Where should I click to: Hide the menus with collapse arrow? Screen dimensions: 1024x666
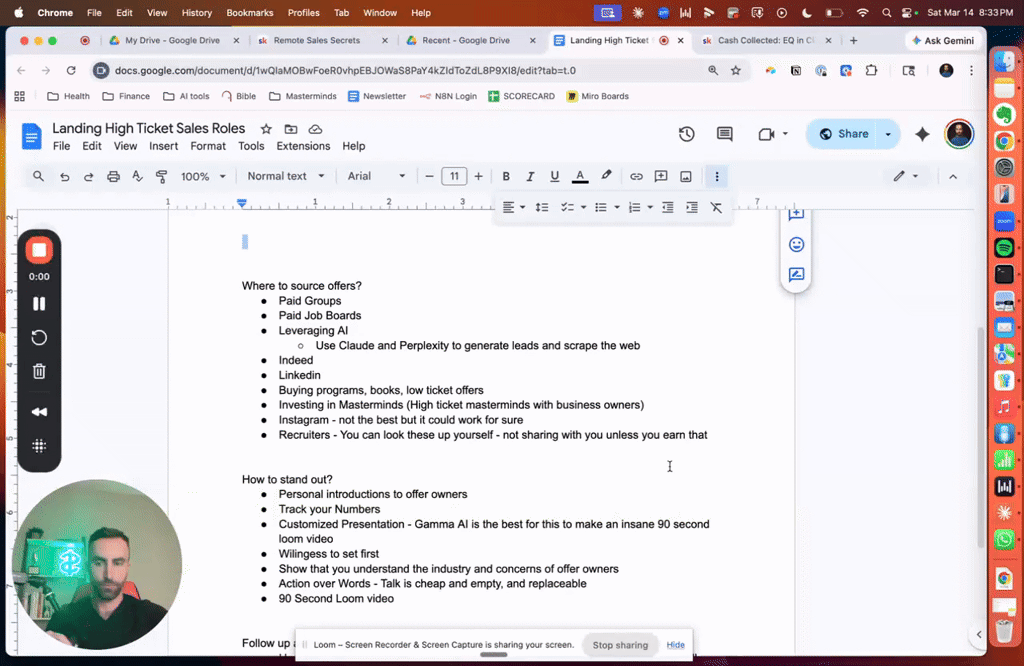953,176
